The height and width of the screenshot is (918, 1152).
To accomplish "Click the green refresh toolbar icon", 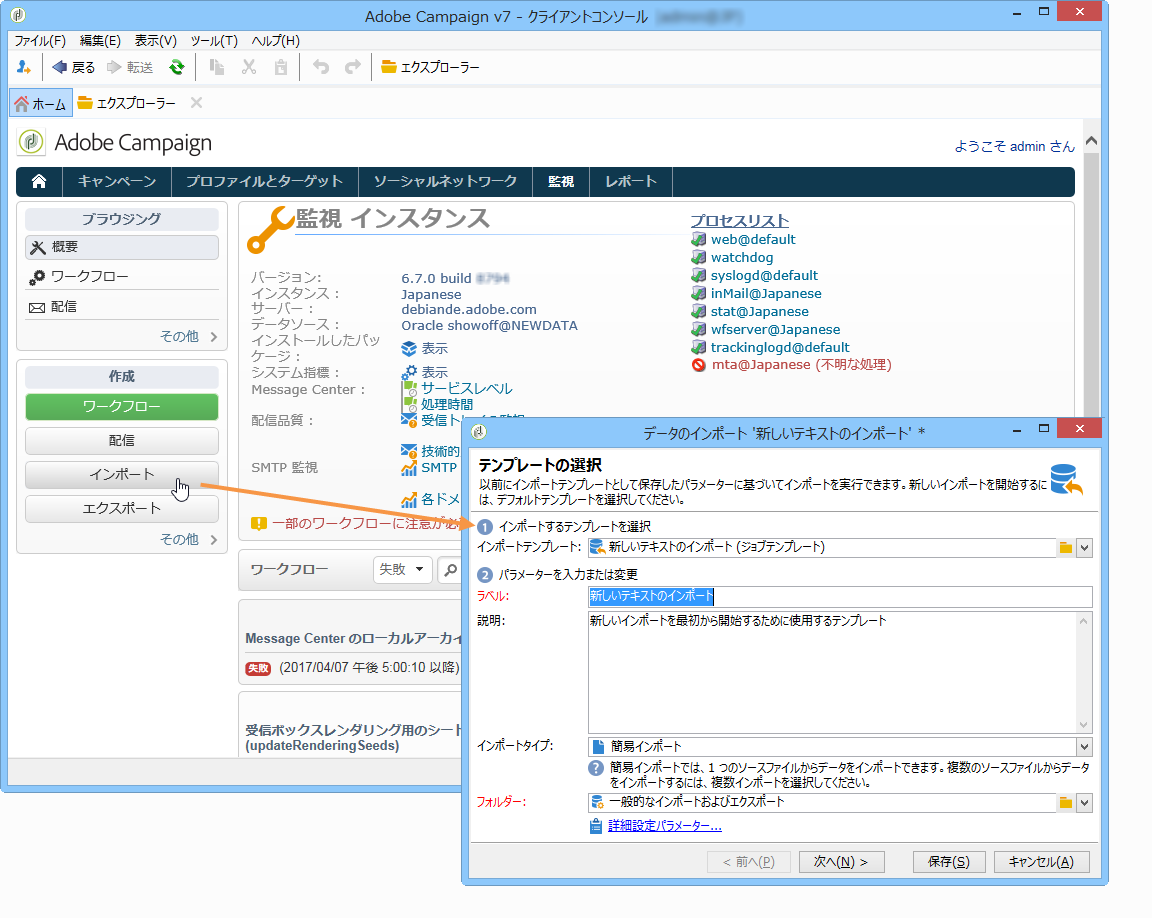I will pos(176,68).
